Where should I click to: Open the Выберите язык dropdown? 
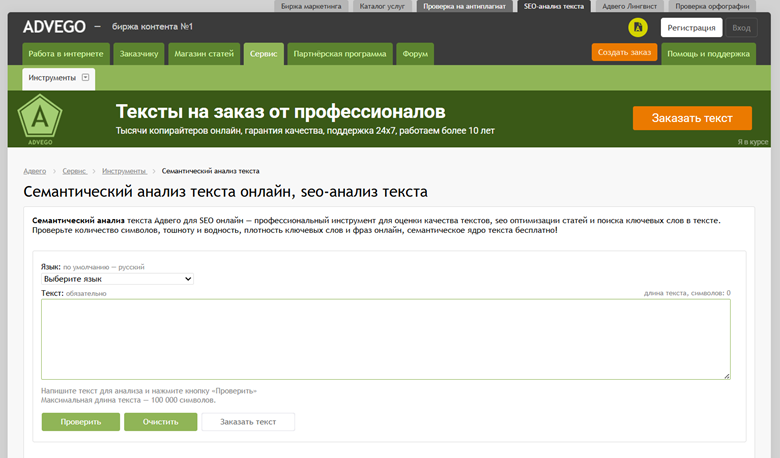[x=117, y=279]
